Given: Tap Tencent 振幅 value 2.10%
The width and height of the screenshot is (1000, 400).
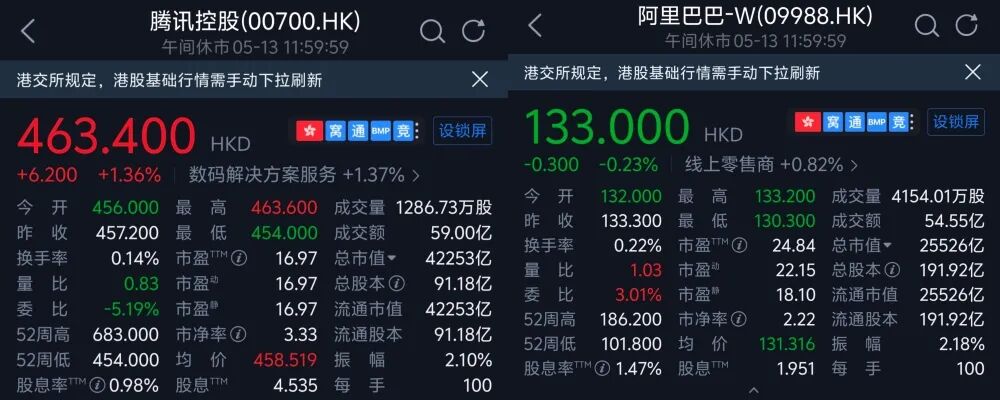Looking at the screenshot, I should pyautogui.click(x=467, y=360).
